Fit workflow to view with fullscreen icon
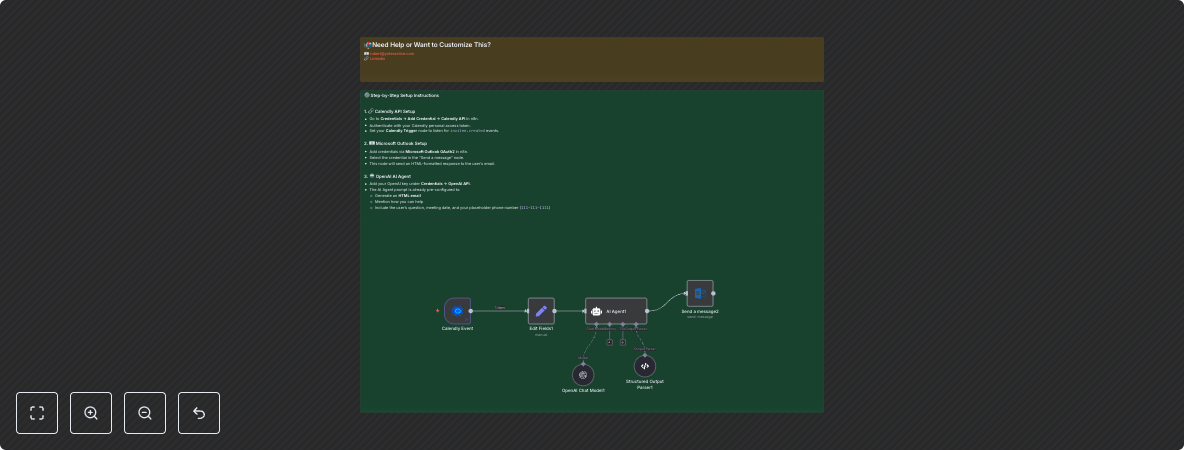This screenshot has height=450, width=1184. click(x=37, y=413)
